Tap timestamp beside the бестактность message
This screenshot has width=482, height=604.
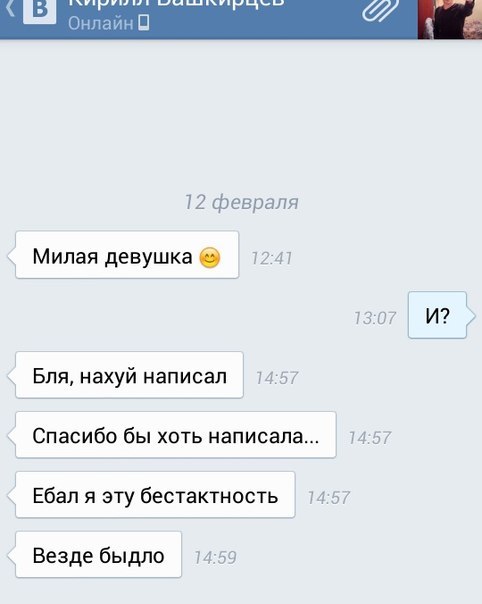328,498
